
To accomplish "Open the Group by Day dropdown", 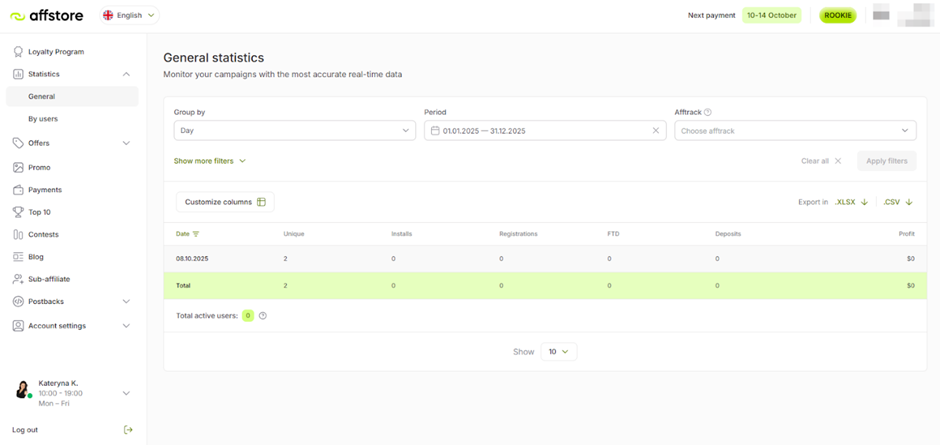I will [x=294, y=131].
